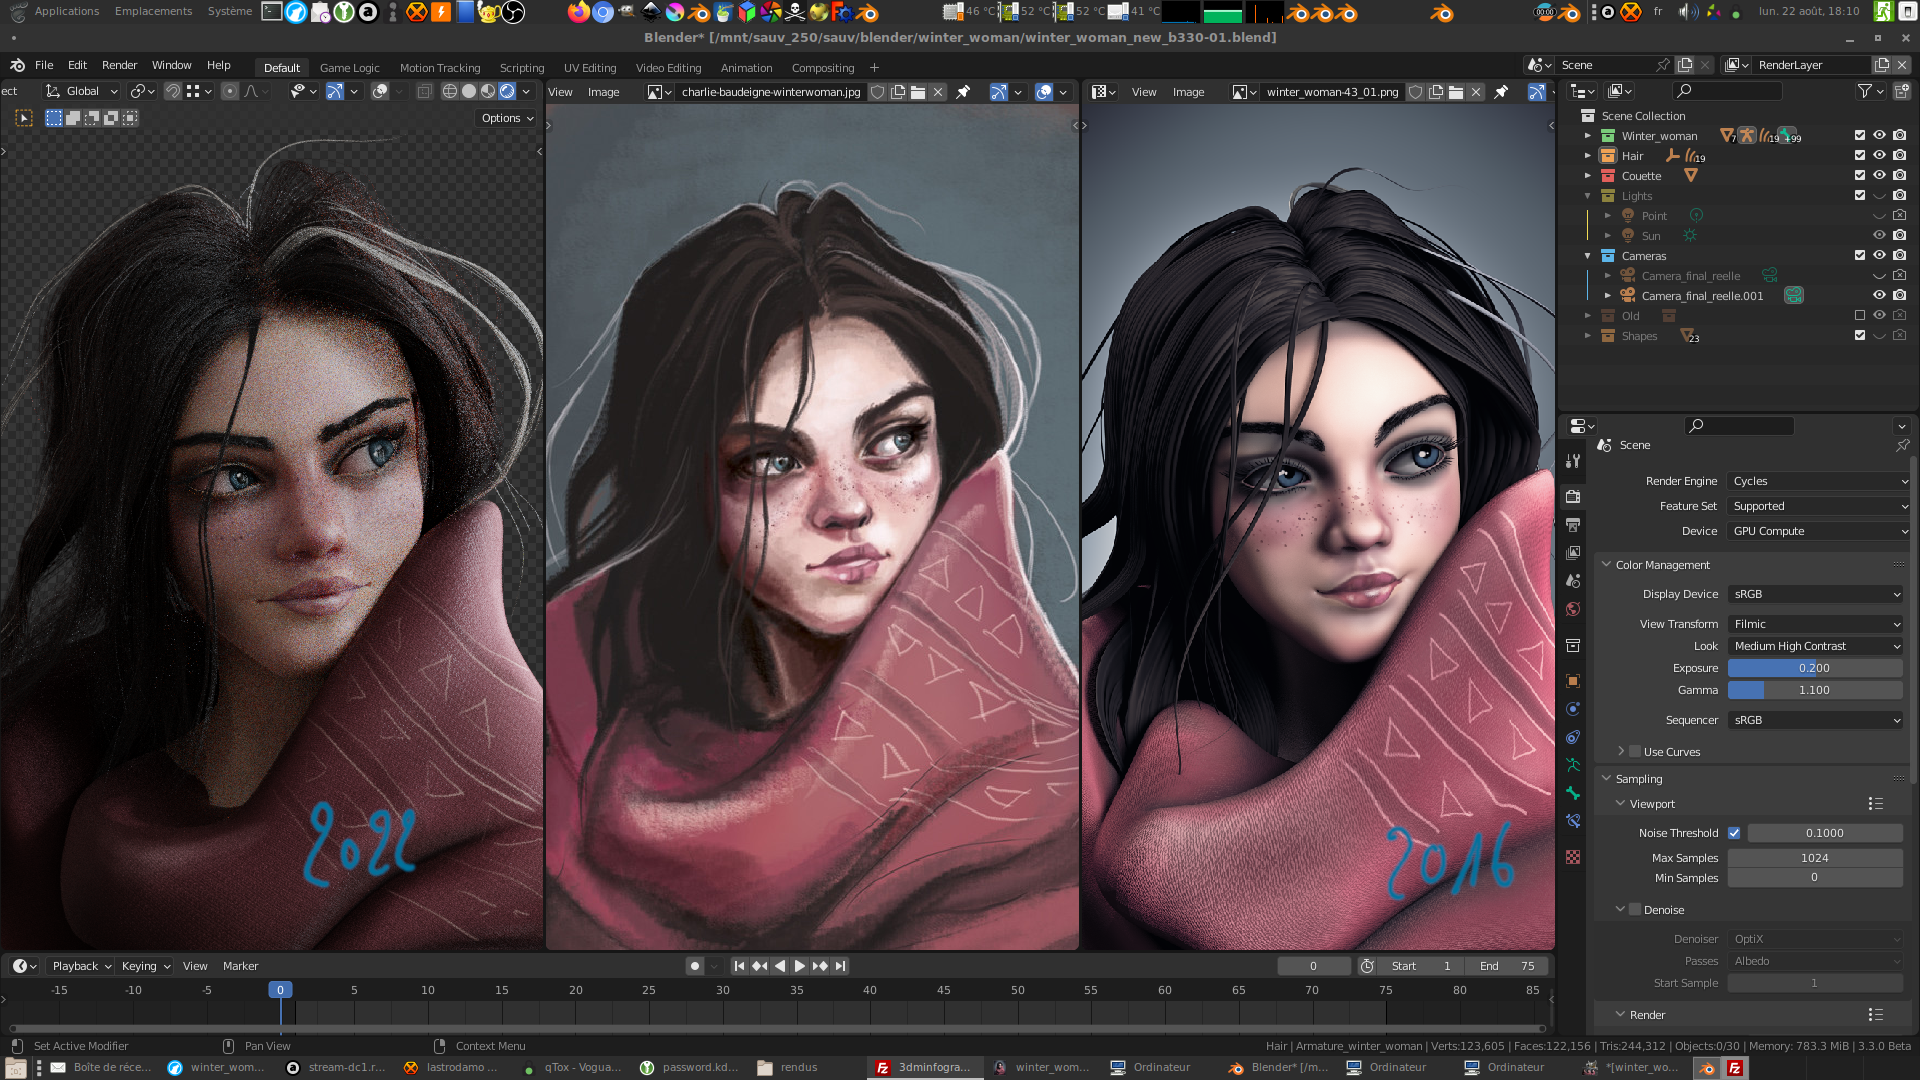Switch to the Scripting workspace
The height and width of the screenshot is (1080, 1920).
pyautogui.click(x=522, y=68)
